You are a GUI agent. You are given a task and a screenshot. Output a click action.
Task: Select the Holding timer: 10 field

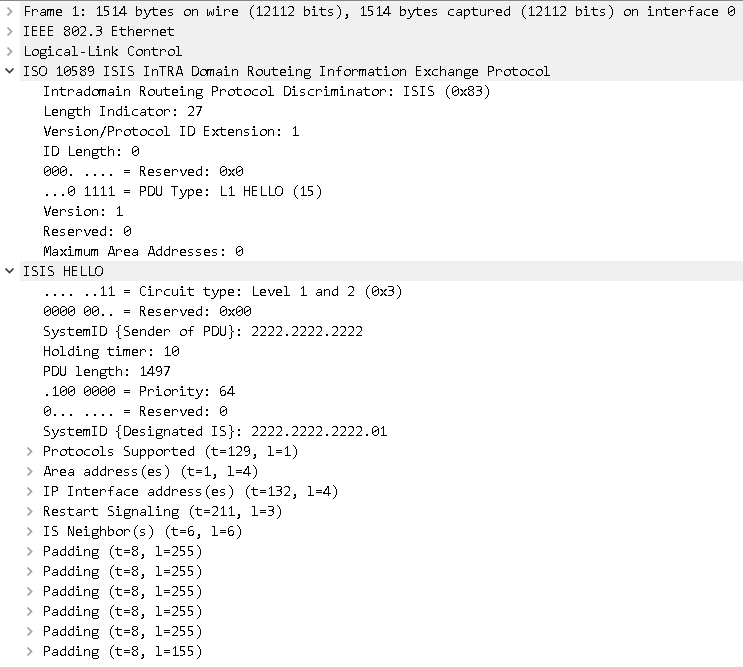[111, 351]
